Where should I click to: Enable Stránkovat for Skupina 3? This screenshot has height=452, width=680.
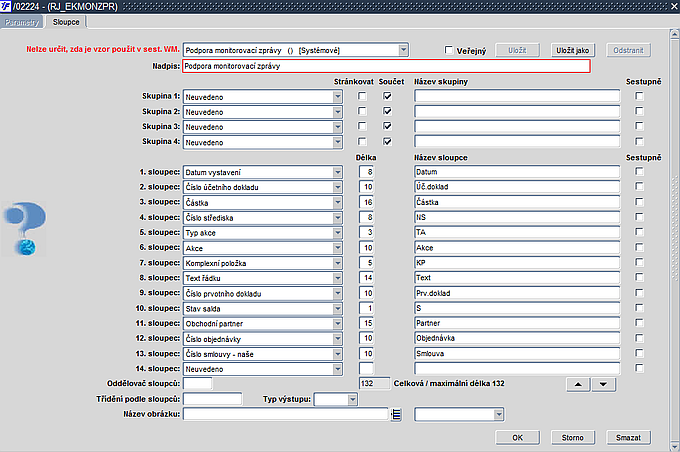362,126
